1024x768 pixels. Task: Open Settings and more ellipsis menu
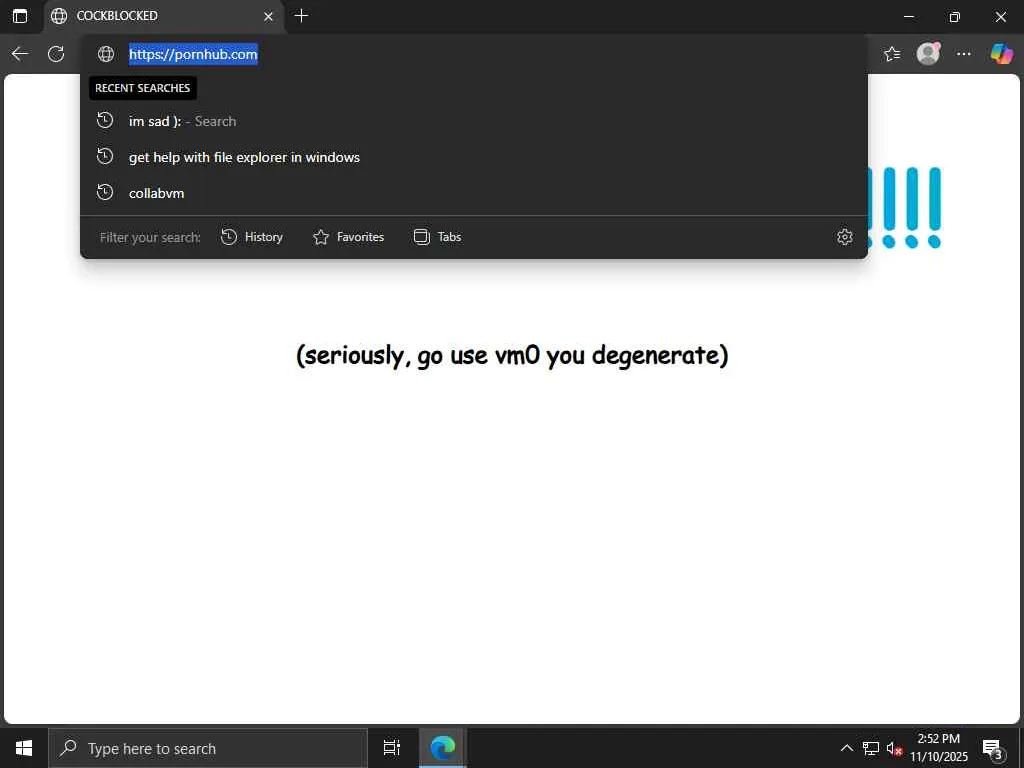pos(964,54)
